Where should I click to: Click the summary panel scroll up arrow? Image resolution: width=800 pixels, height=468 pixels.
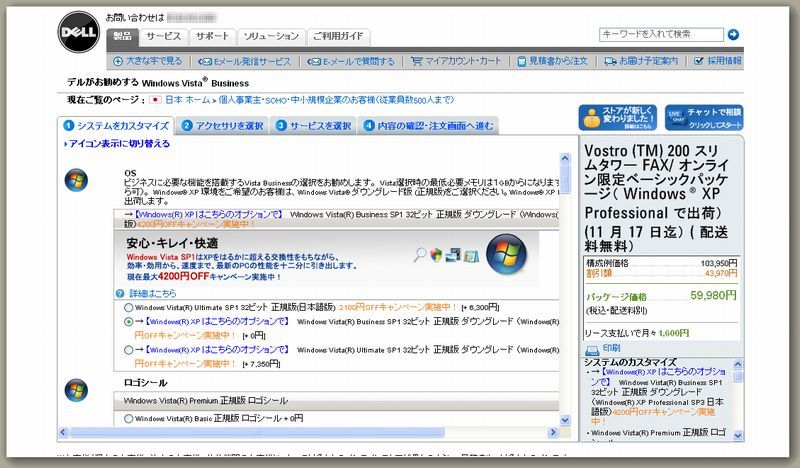pos(738,364)
